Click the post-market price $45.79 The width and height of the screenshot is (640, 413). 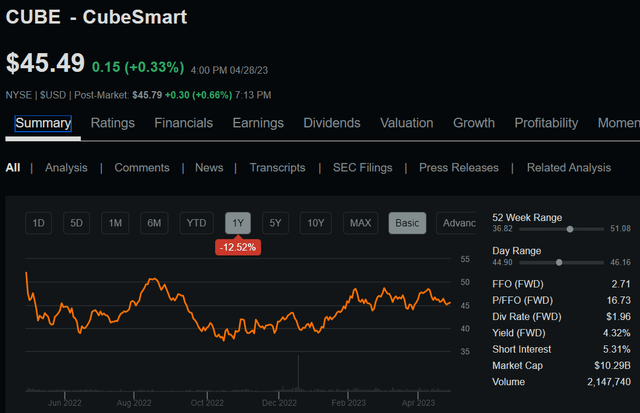click(147, 95)
